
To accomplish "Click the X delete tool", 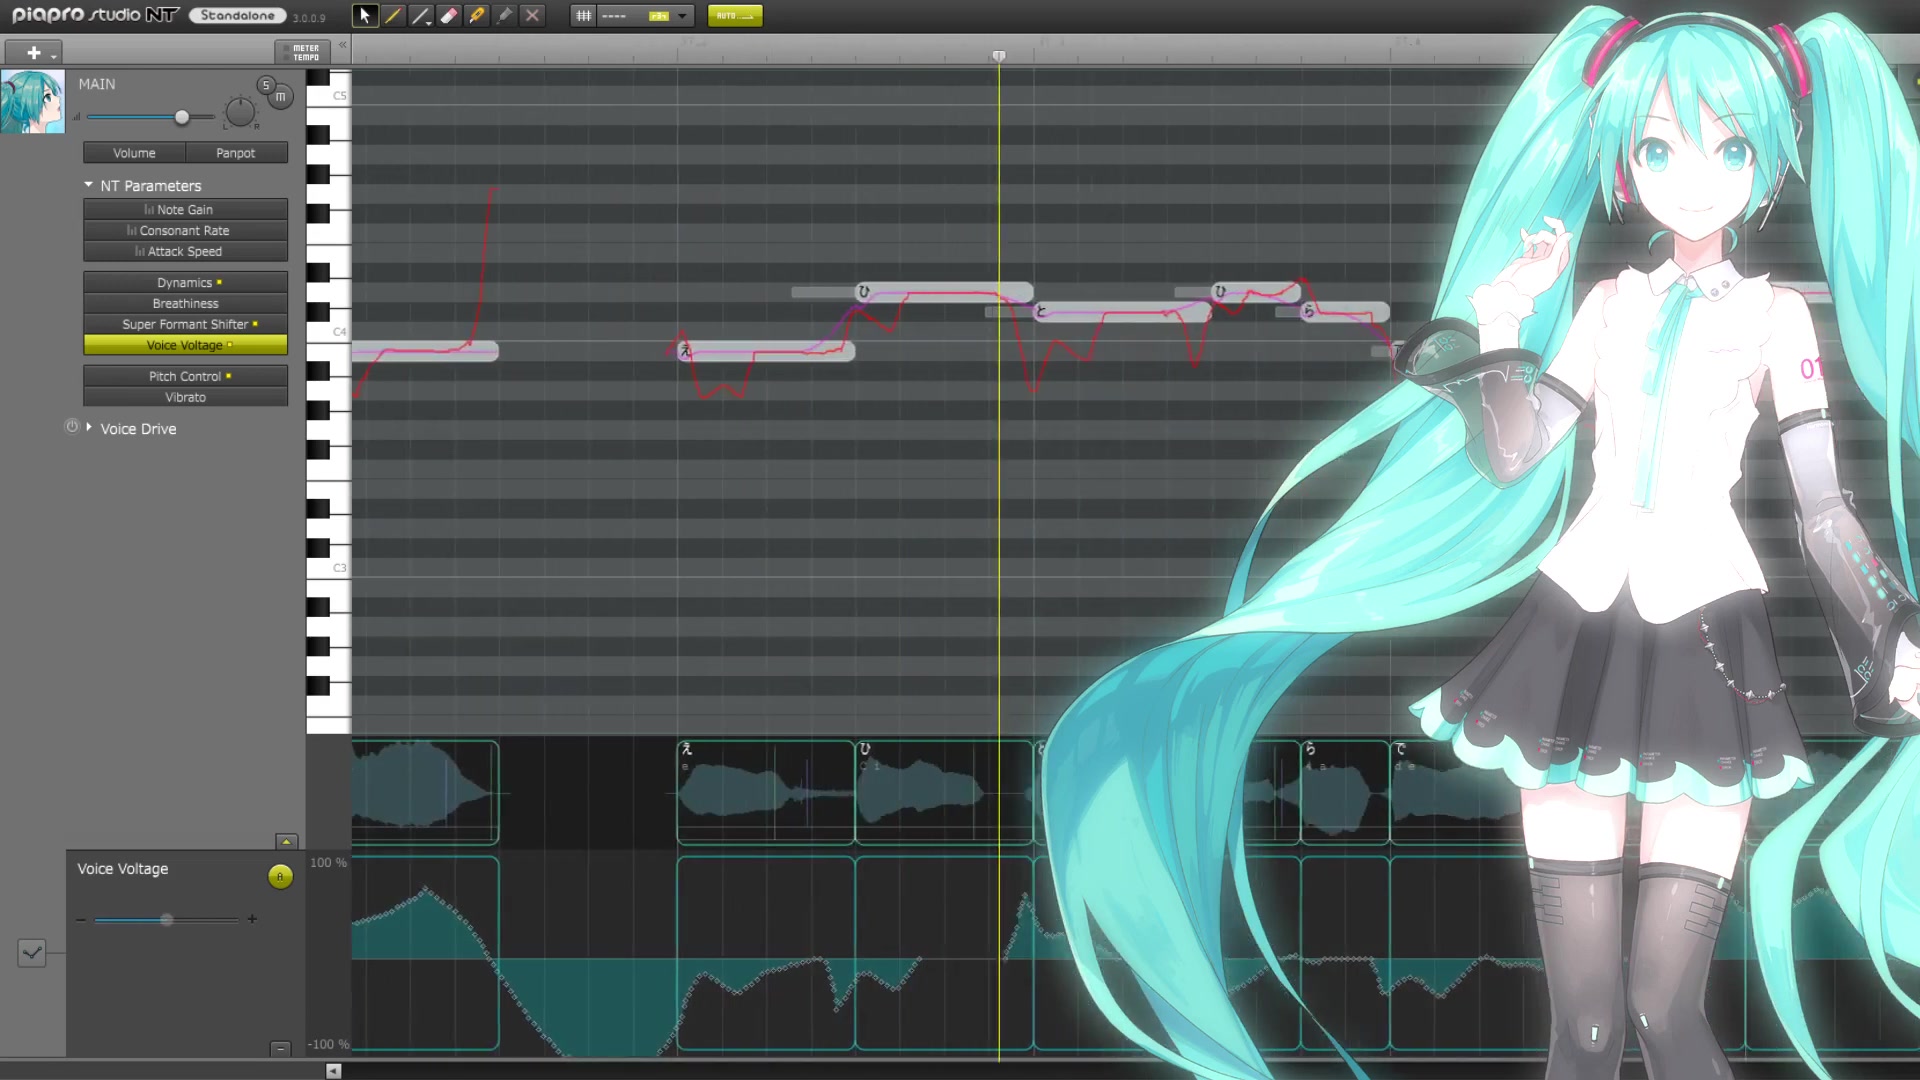I will point(533,15).
